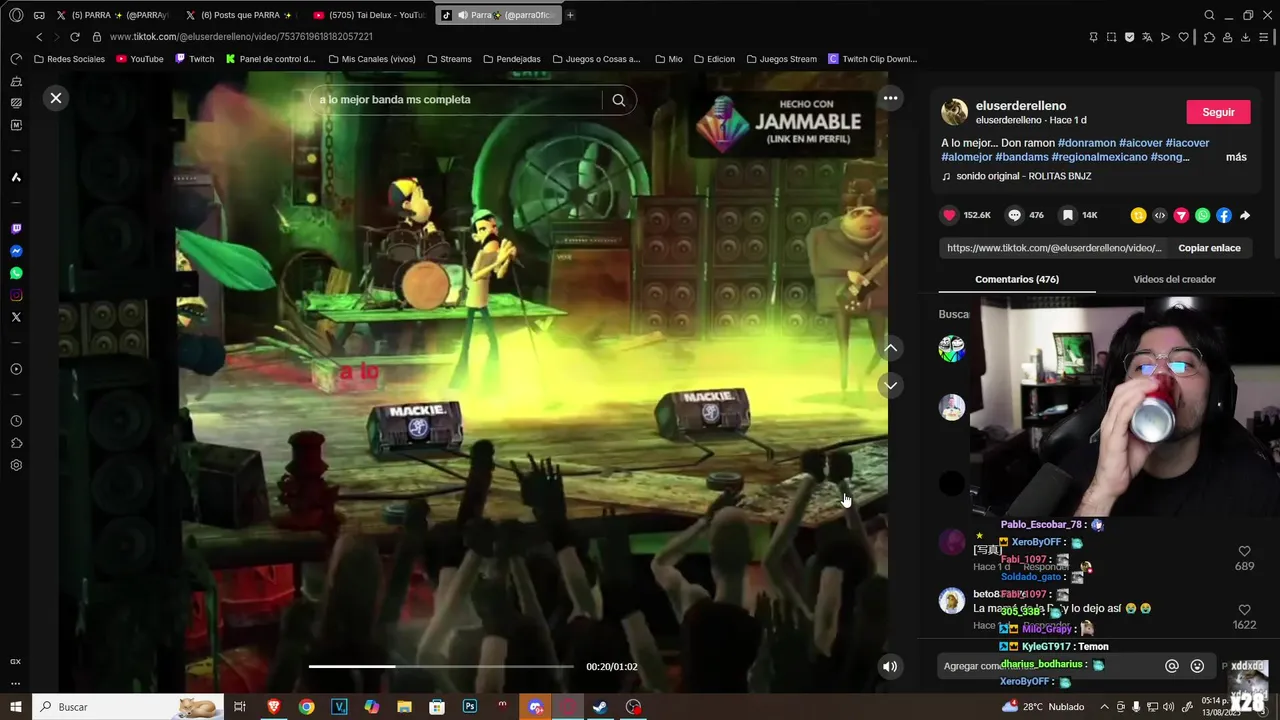Click the red send-to-friends icon
The image size is (1280, 720).
(1181, 215)
